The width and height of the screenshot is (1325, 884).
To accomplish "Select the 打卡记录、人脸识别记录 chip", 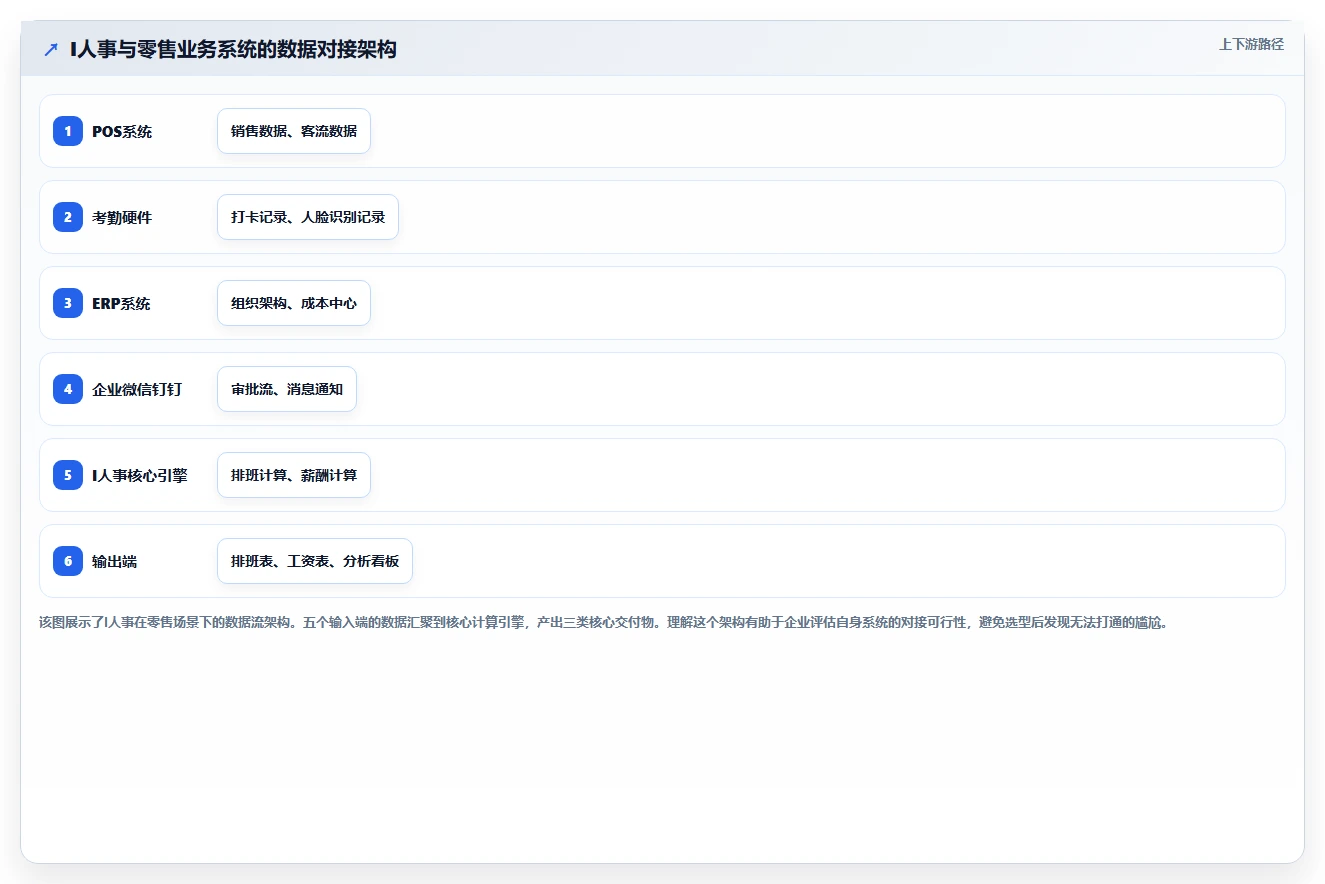I will pyautogui.click(x=308, y=217).
